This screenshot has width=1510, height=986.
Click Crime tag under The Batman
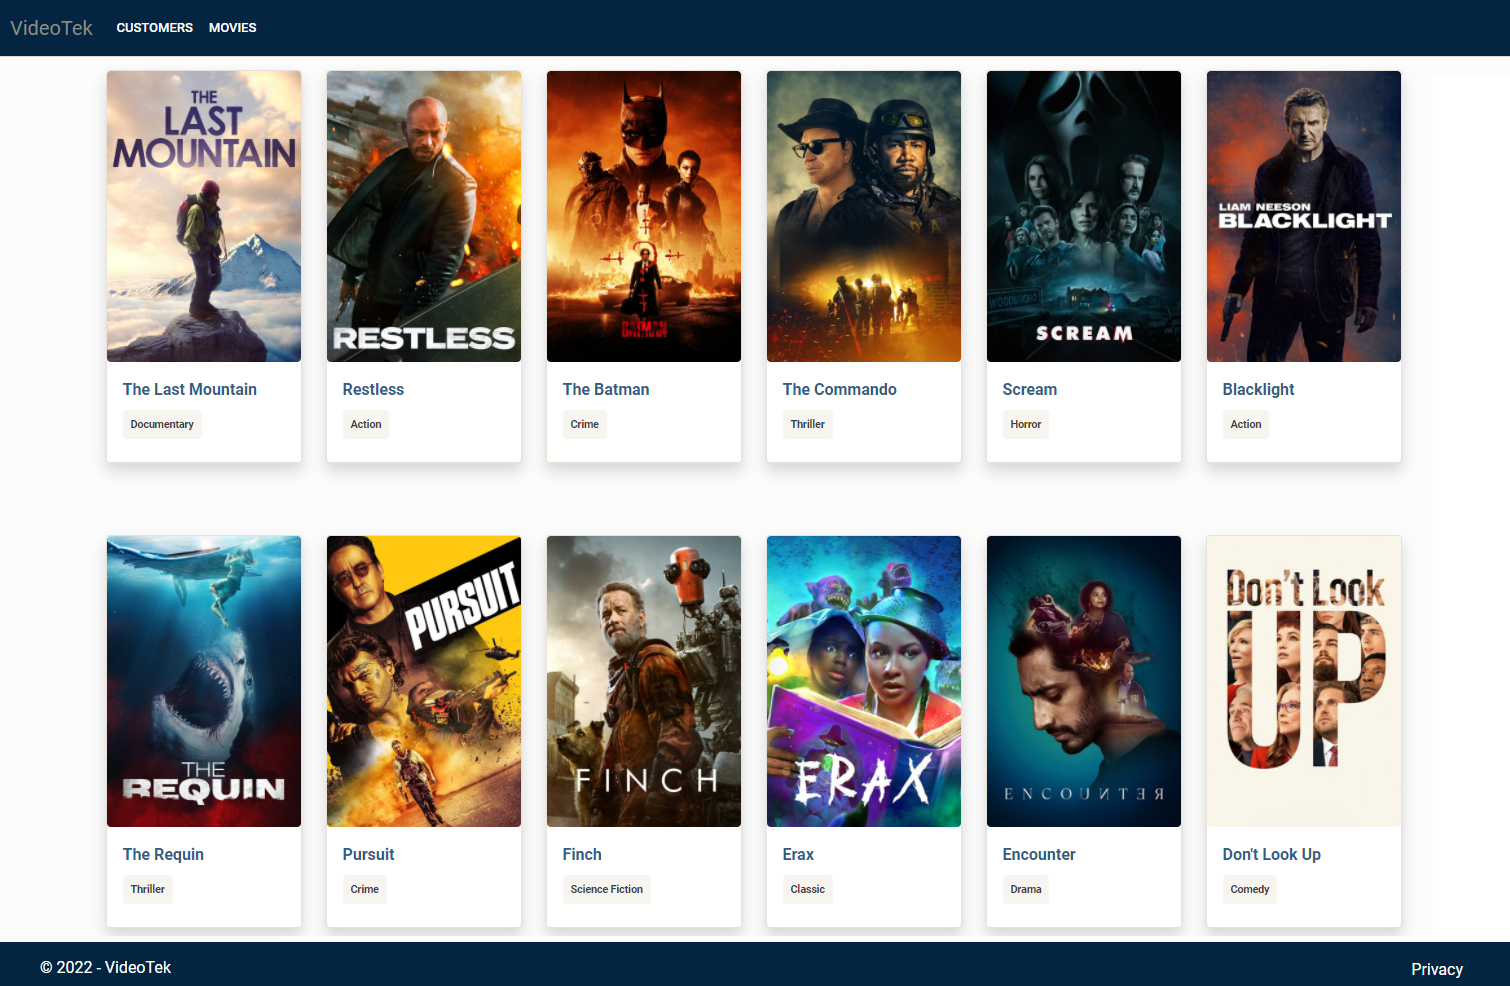click(x=585, y=425)
